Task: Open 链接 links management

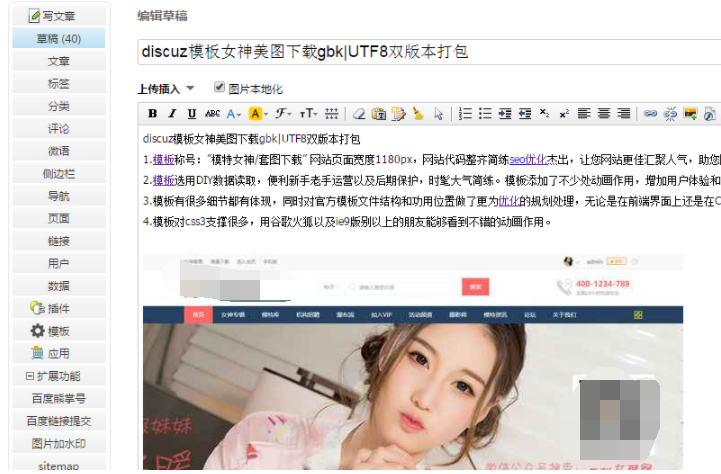Action: tap(59, 241)
